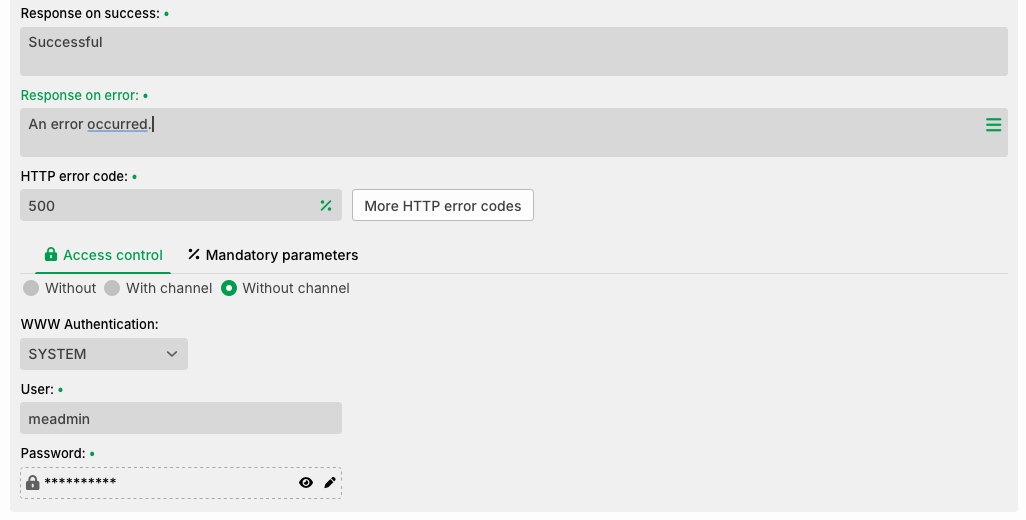The image size is (1026, 520).
Task: Select the Without channel radio option
Action: 228,288
